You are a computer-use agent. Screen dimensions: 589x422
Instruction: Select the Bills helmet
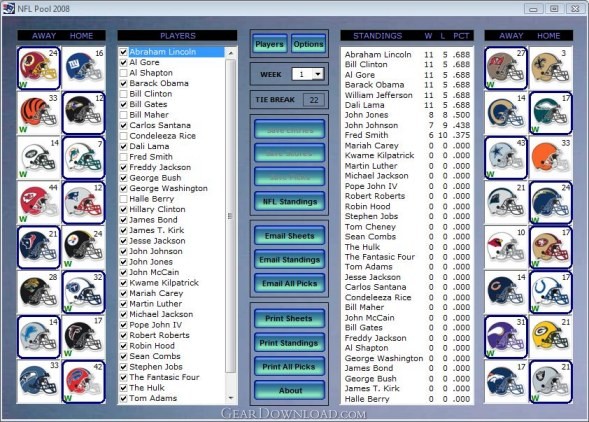(83, 382)
